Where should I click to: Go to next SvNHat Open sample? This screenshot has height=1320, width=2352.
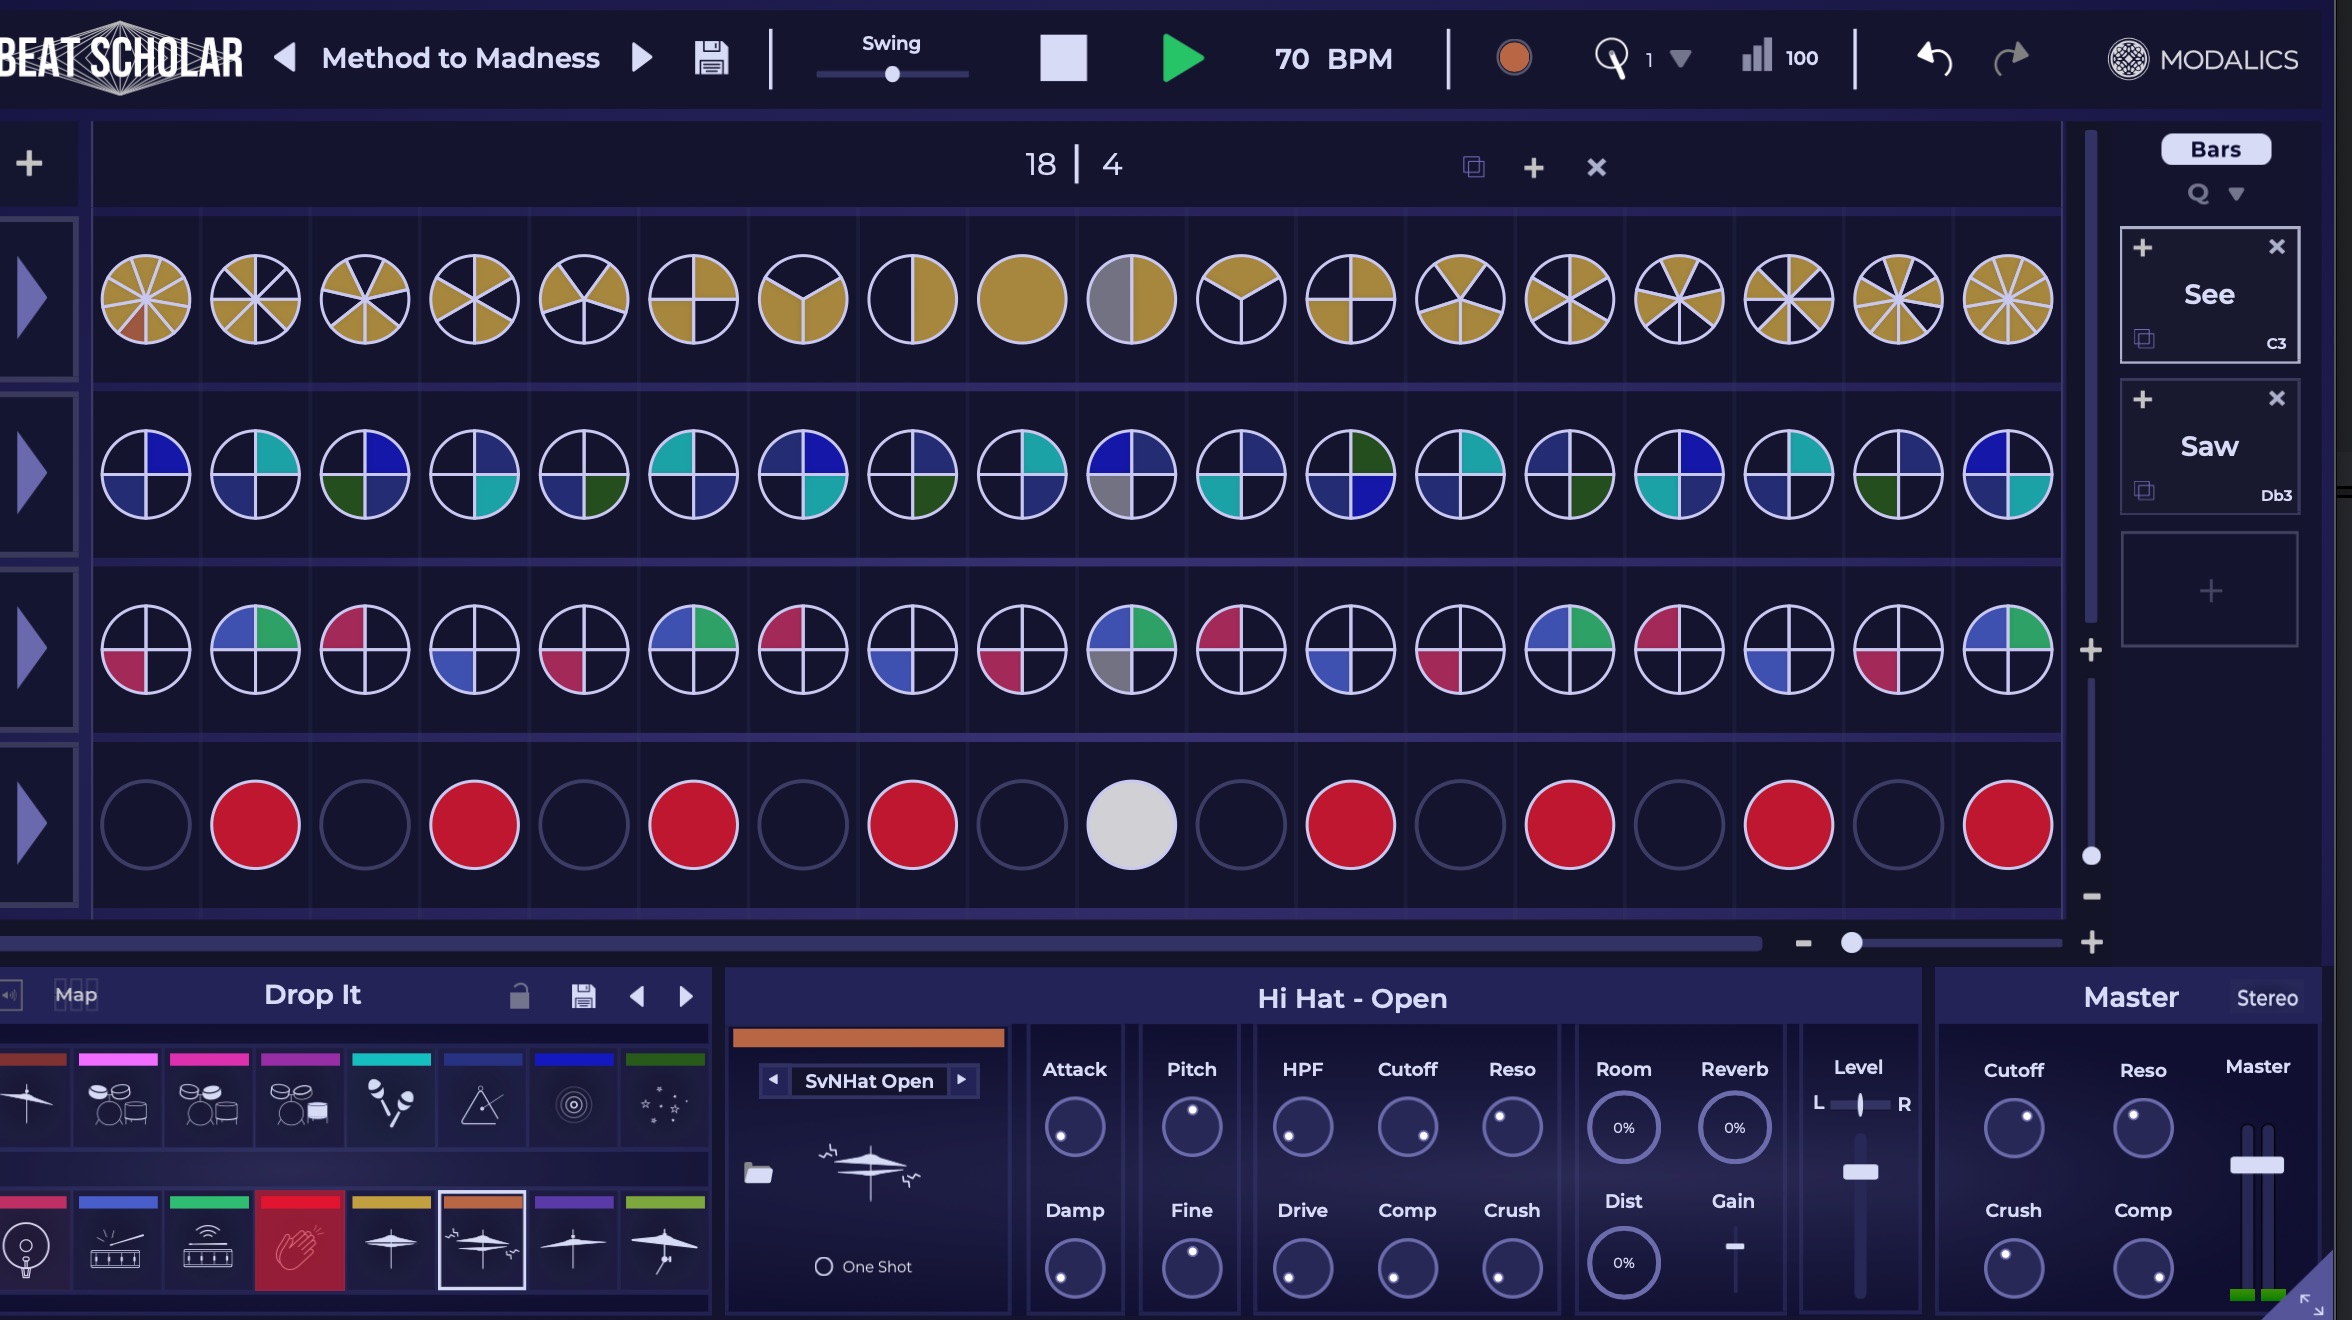[961, 1080]
